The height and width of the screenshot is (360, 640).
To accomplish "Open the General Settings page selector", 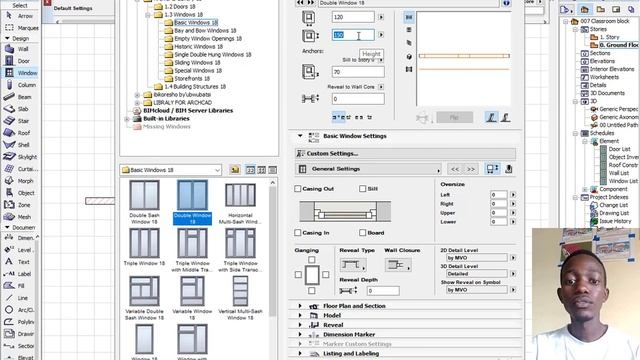I will click(369, 169).
